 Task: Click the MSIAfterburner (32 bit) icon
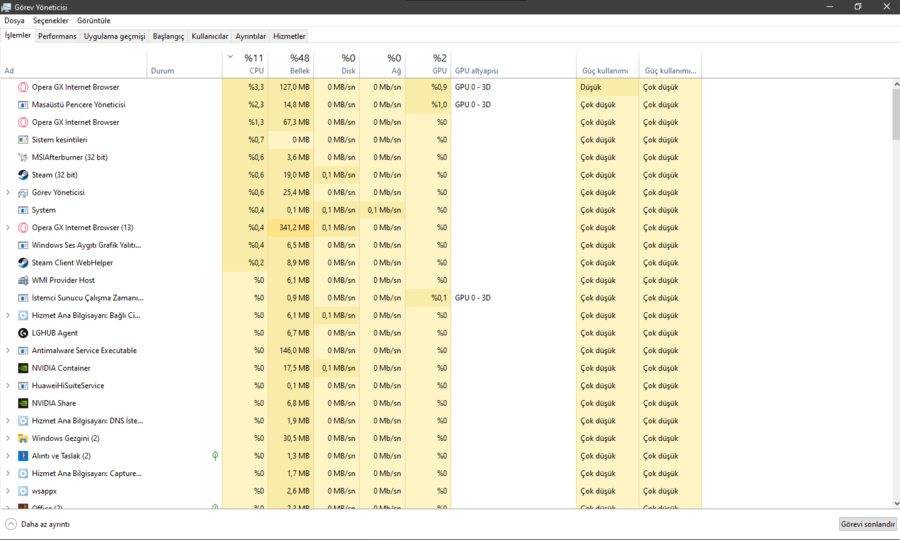[23, 157]
